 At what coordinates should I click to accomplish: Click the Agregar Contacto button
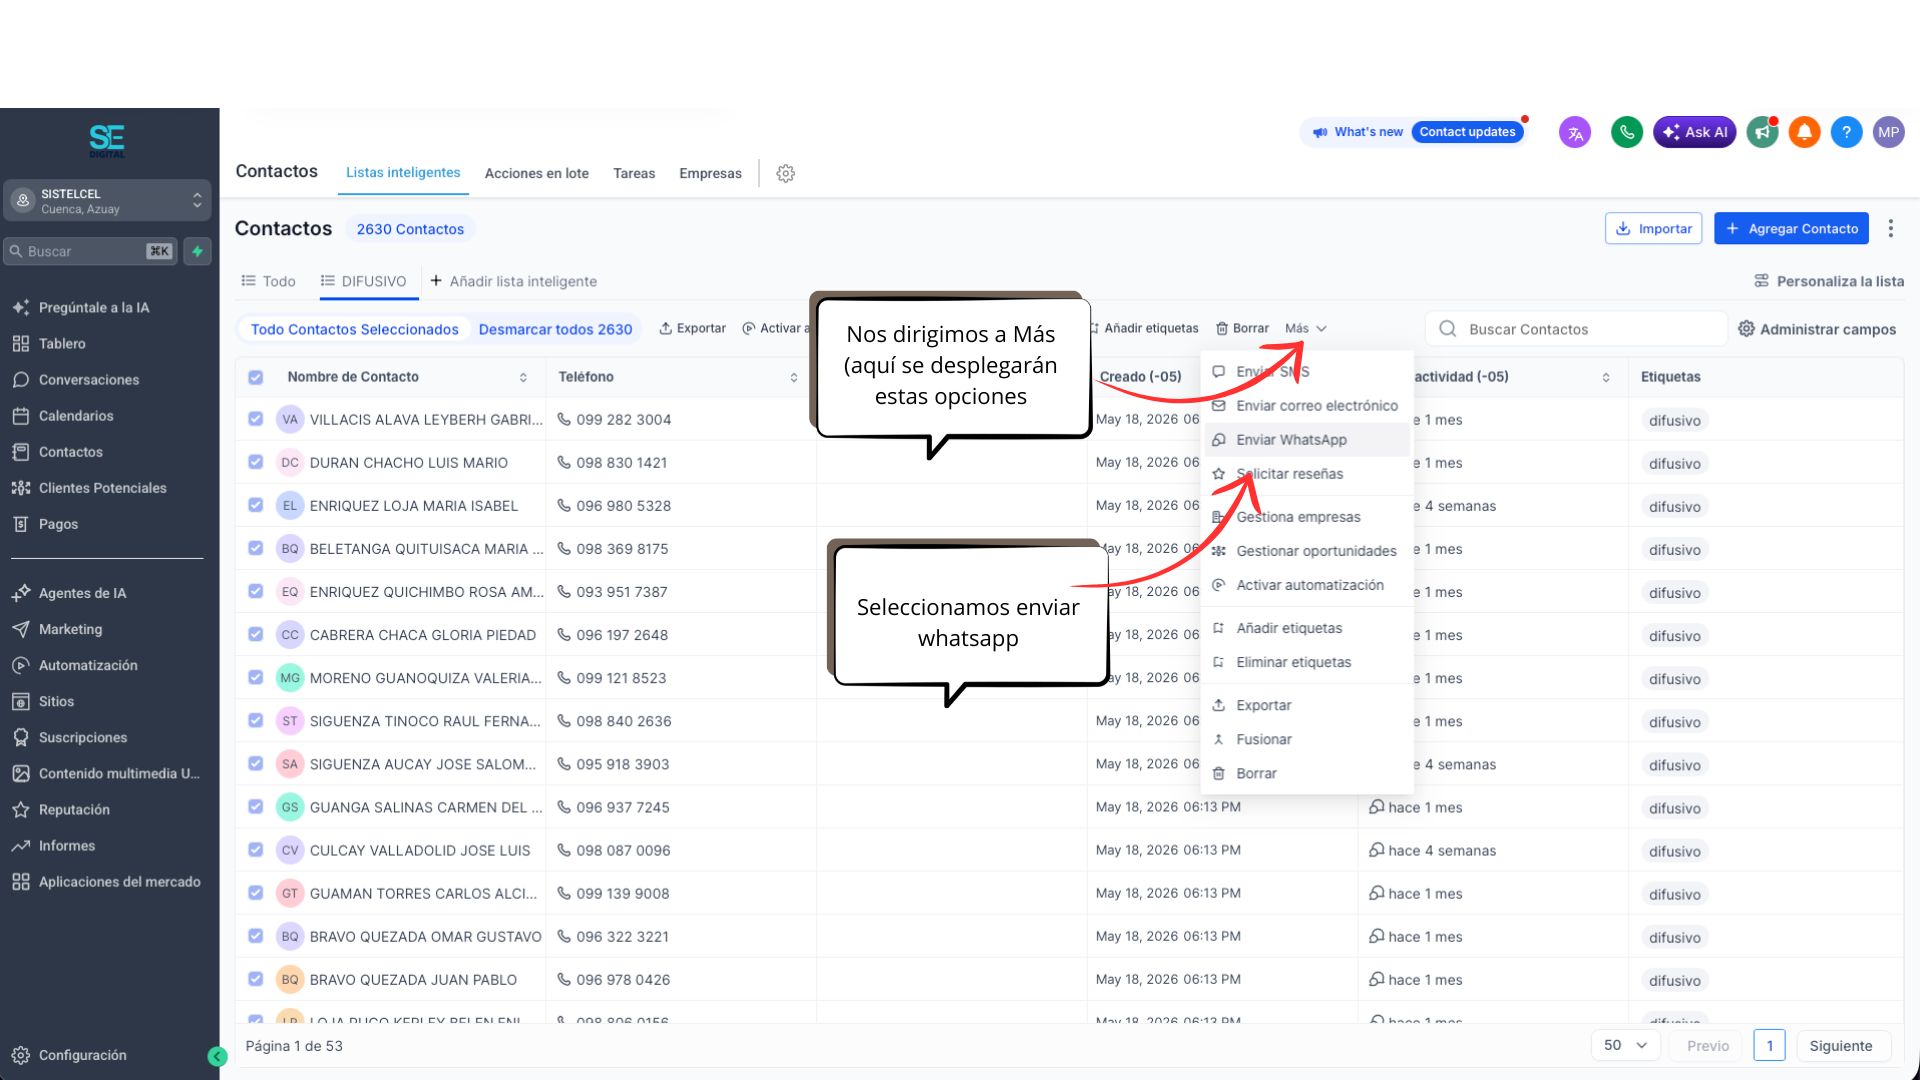point(1792,228)
